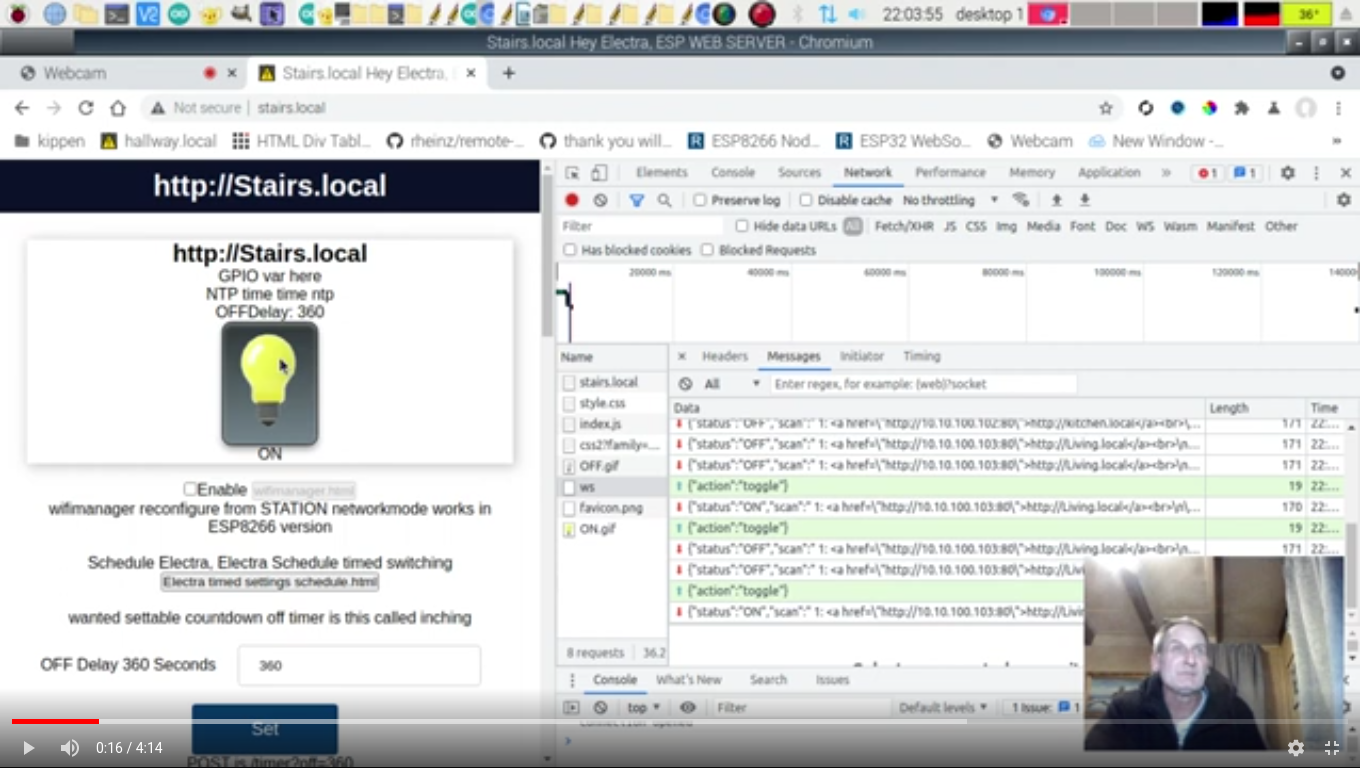Screen dimensions: 1360x768
Task: Click the Set button on Stairs.local page
Action: (264, 729)
